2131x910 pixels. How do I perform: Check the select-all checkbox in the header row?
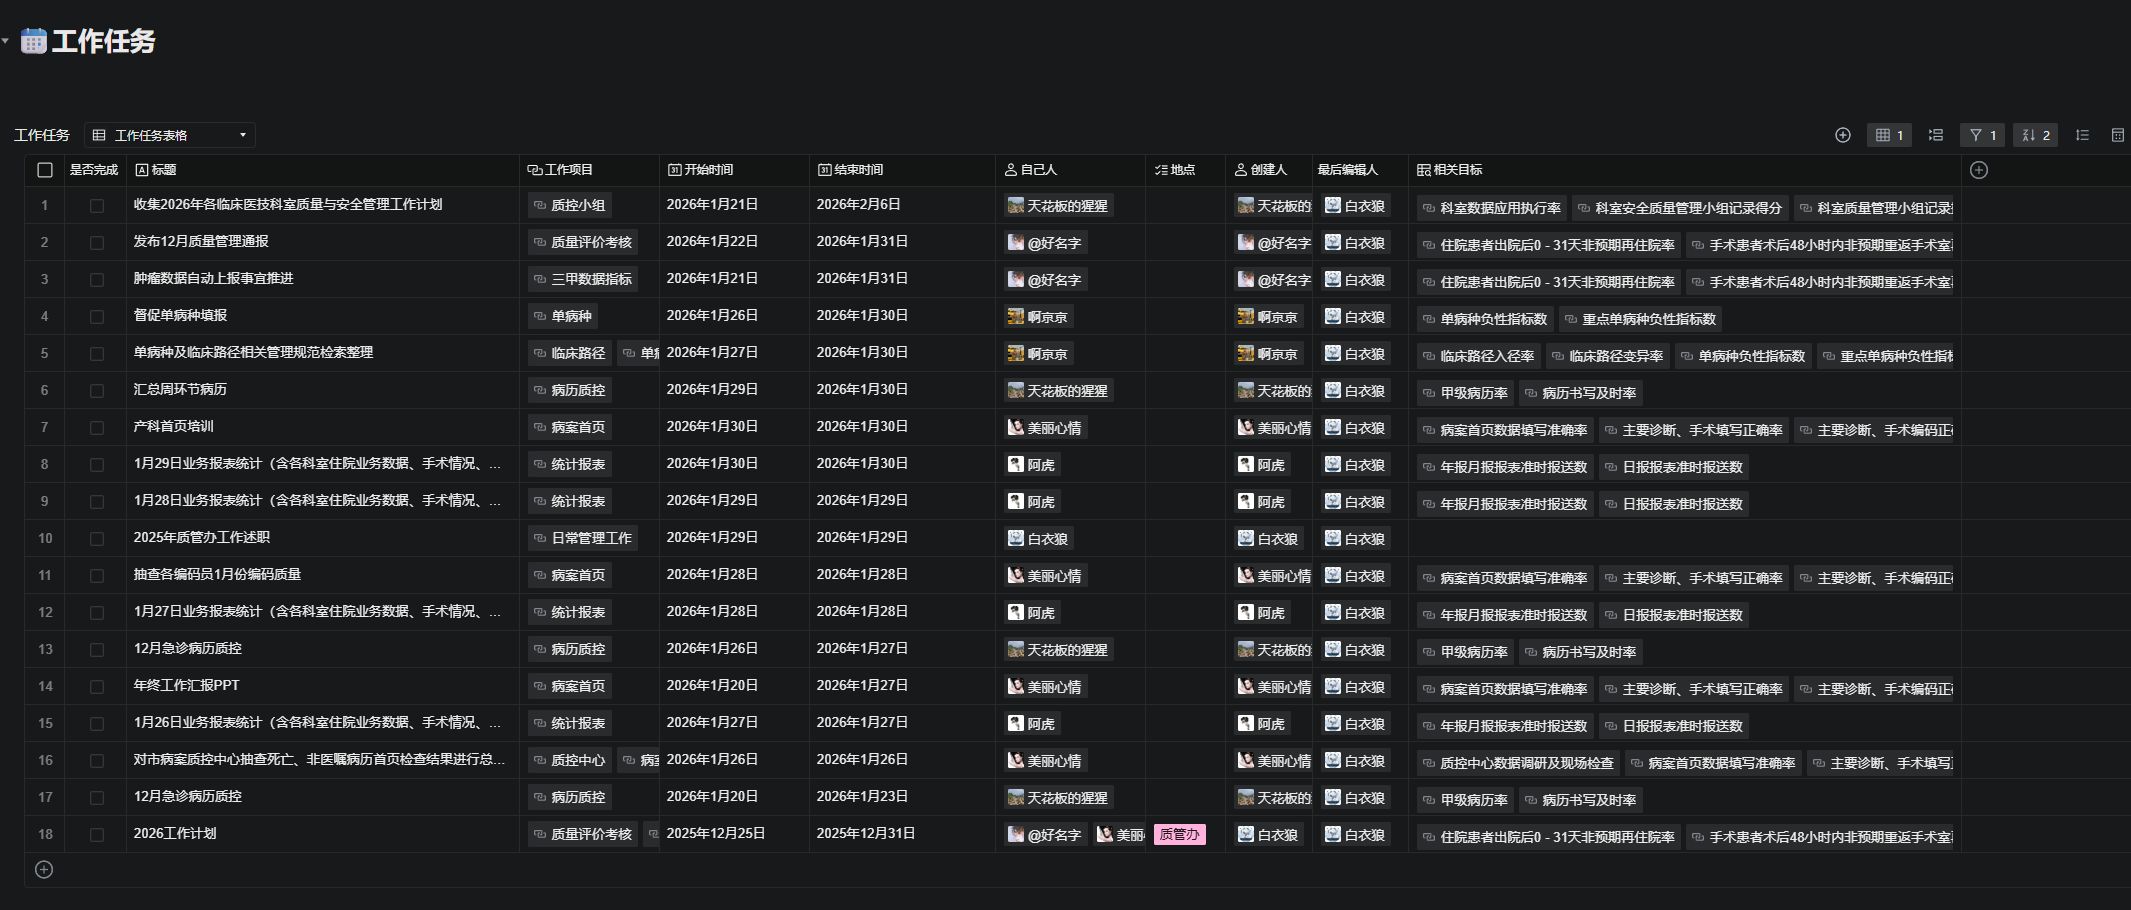[45, 170]
